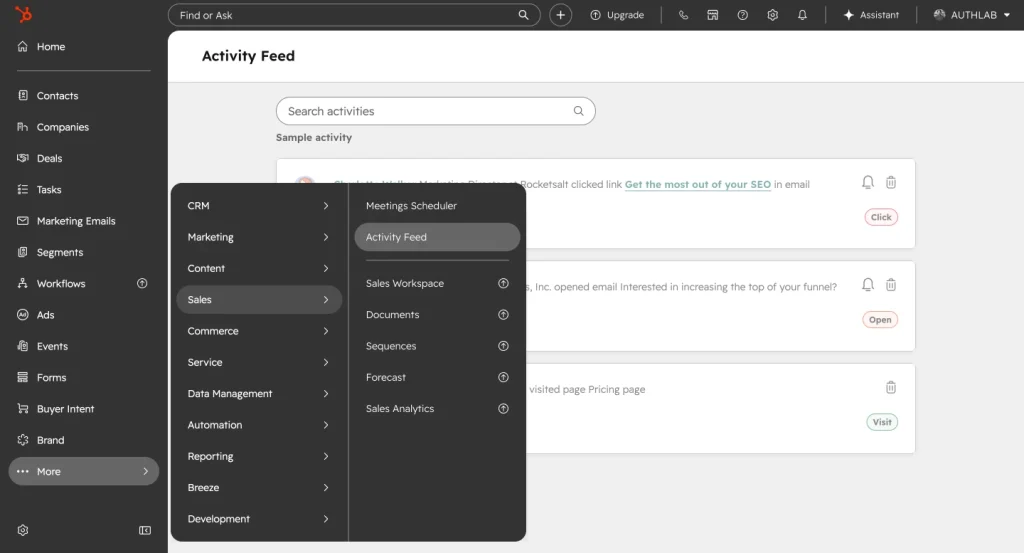Open Sales Analytics menu item
Screen dimensions: 1024x553
437,409
